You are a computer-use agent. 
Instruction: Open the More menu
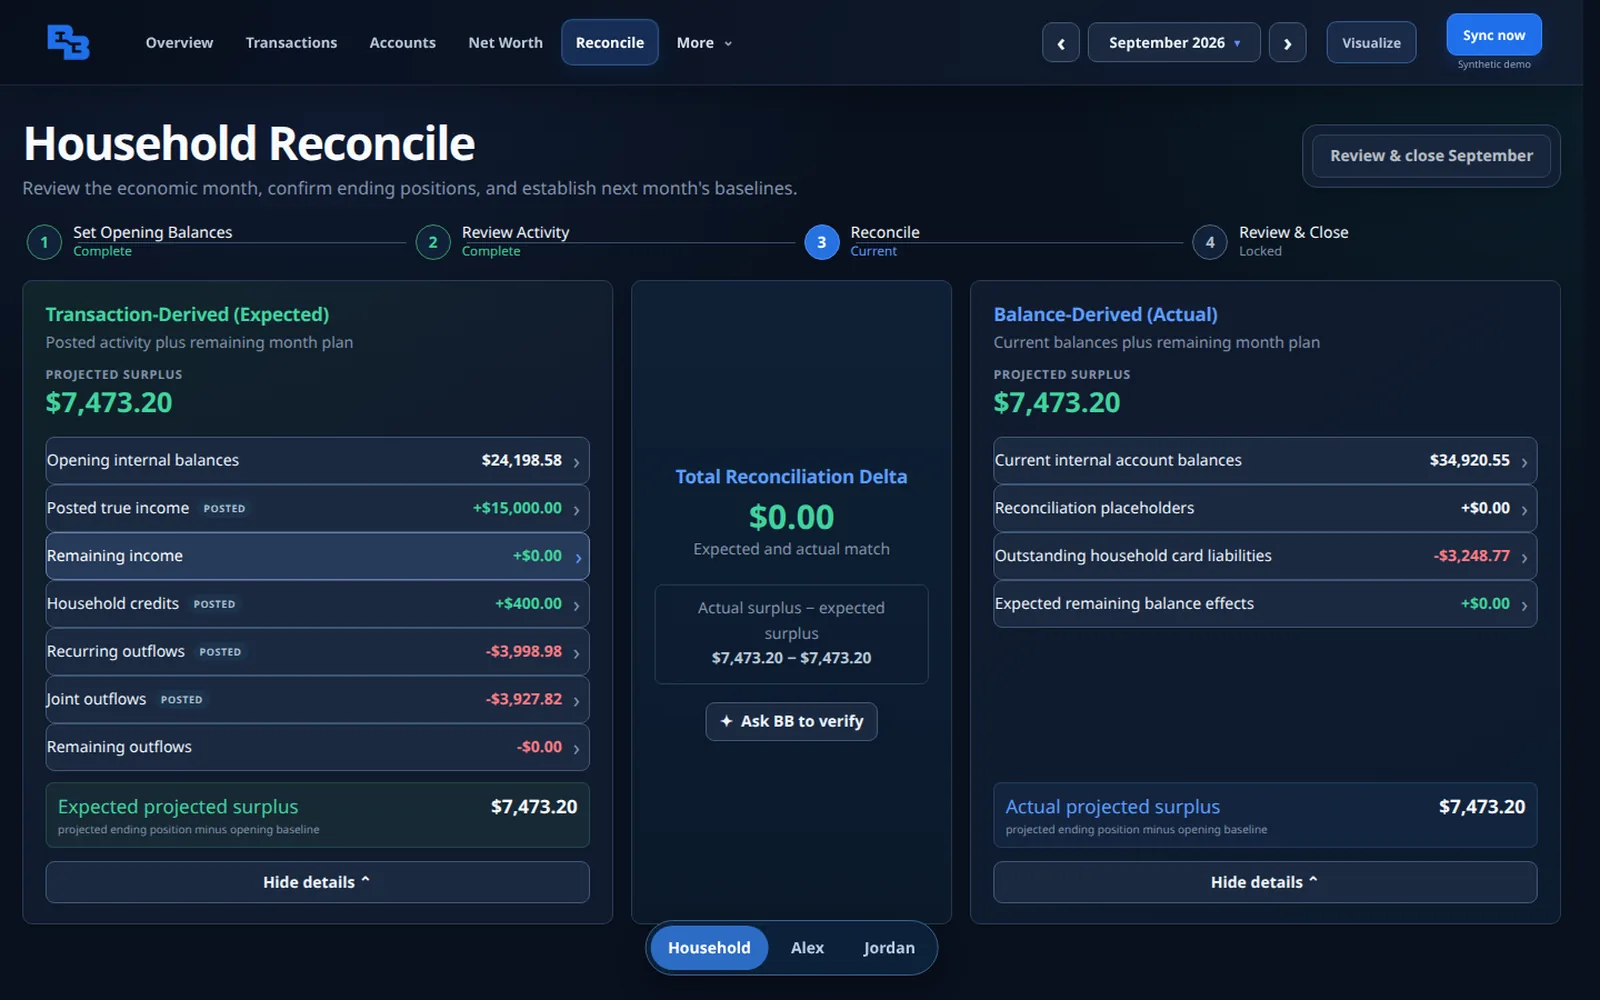tap(704, 43)
